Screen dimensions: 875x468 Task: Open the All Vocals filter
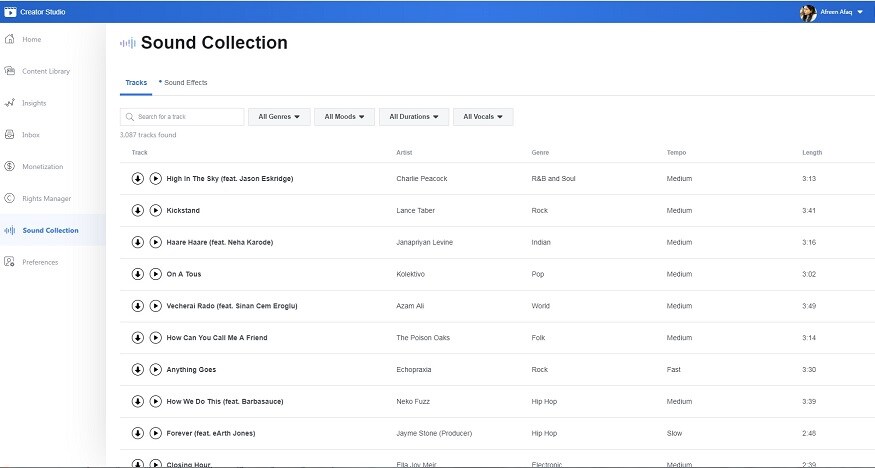tap(482, 117)
